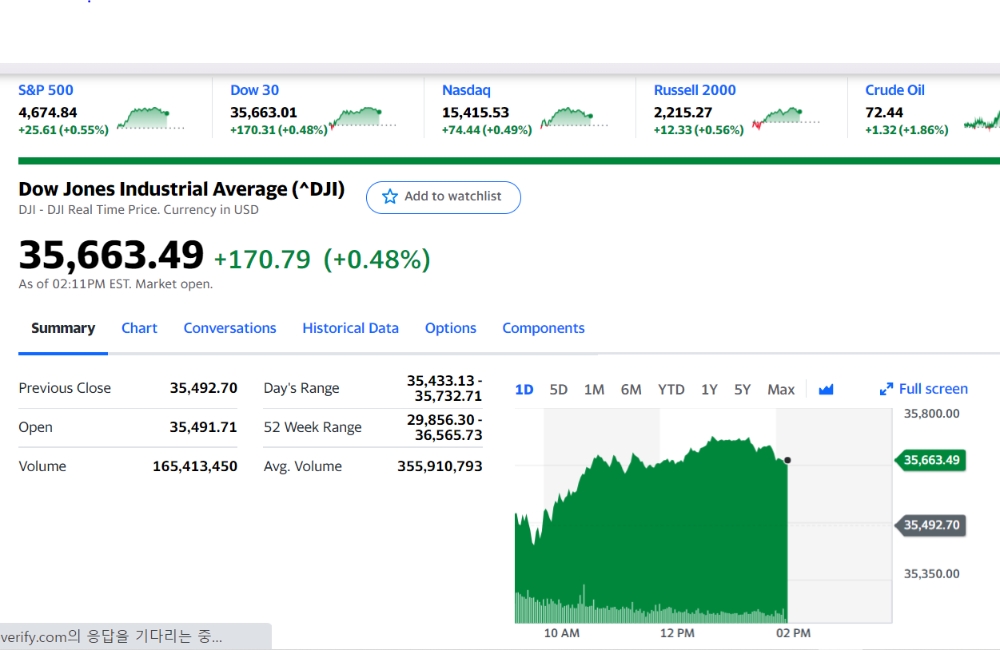Click the 10 AM time axis label
1000x650 pixels.
(x=561, y=633)
